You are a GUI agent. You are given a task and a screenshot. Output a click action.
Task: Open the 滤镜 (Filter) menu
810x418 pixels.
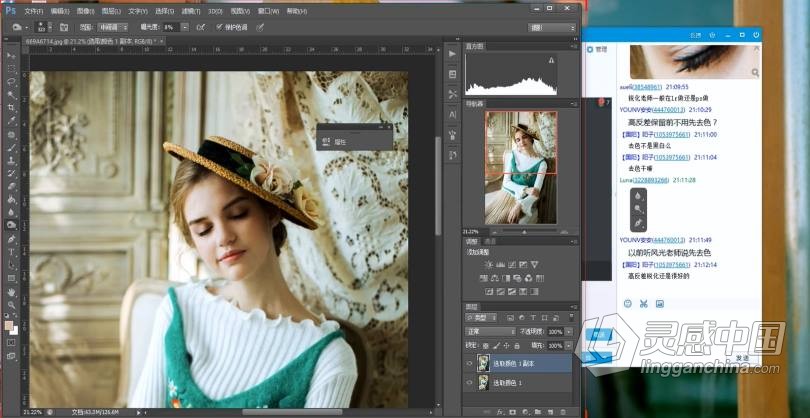(191, 11)
